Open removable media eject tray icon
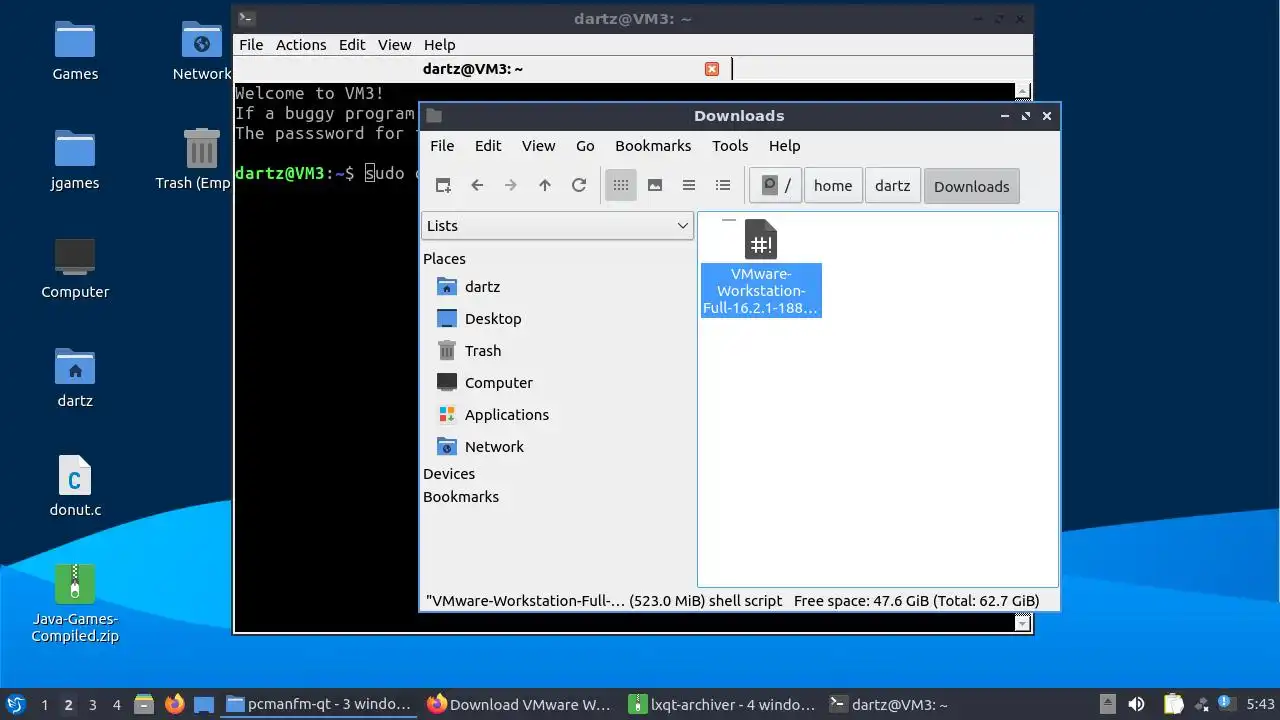Image resolution: width=1280 pixels, height=720 pixels. [x=1107, y=704]
